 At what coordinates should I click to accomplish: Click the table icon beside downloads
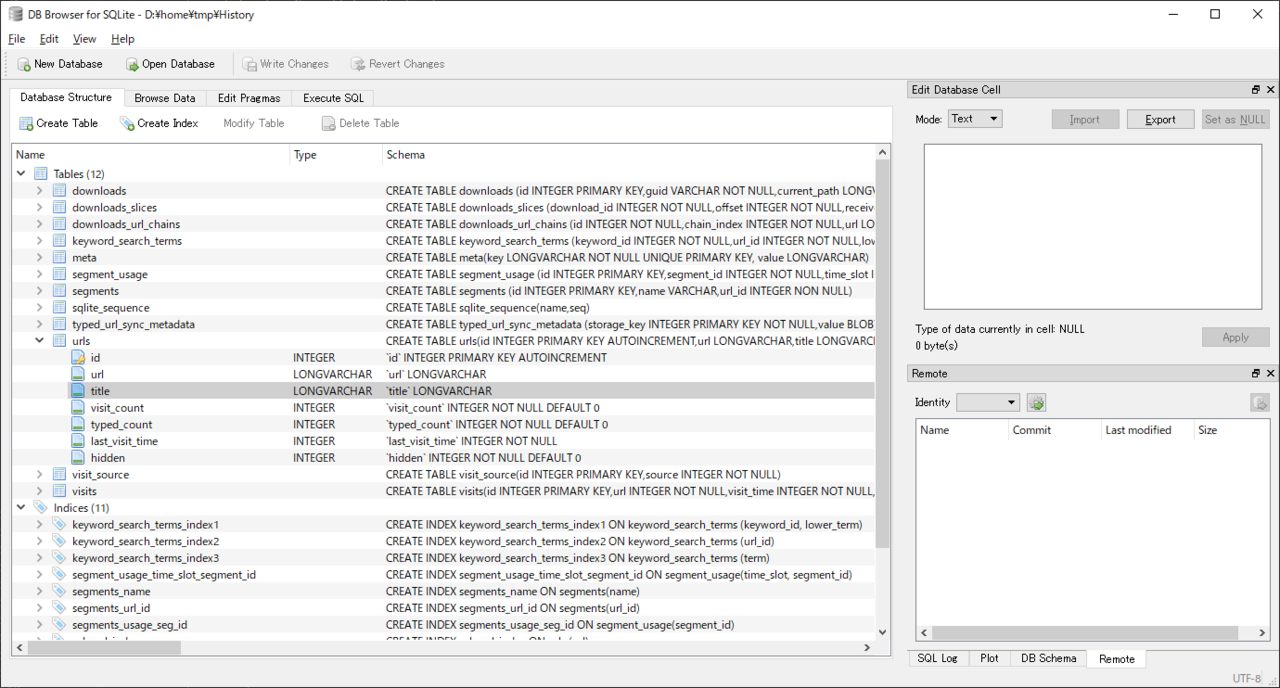point(59,191)
